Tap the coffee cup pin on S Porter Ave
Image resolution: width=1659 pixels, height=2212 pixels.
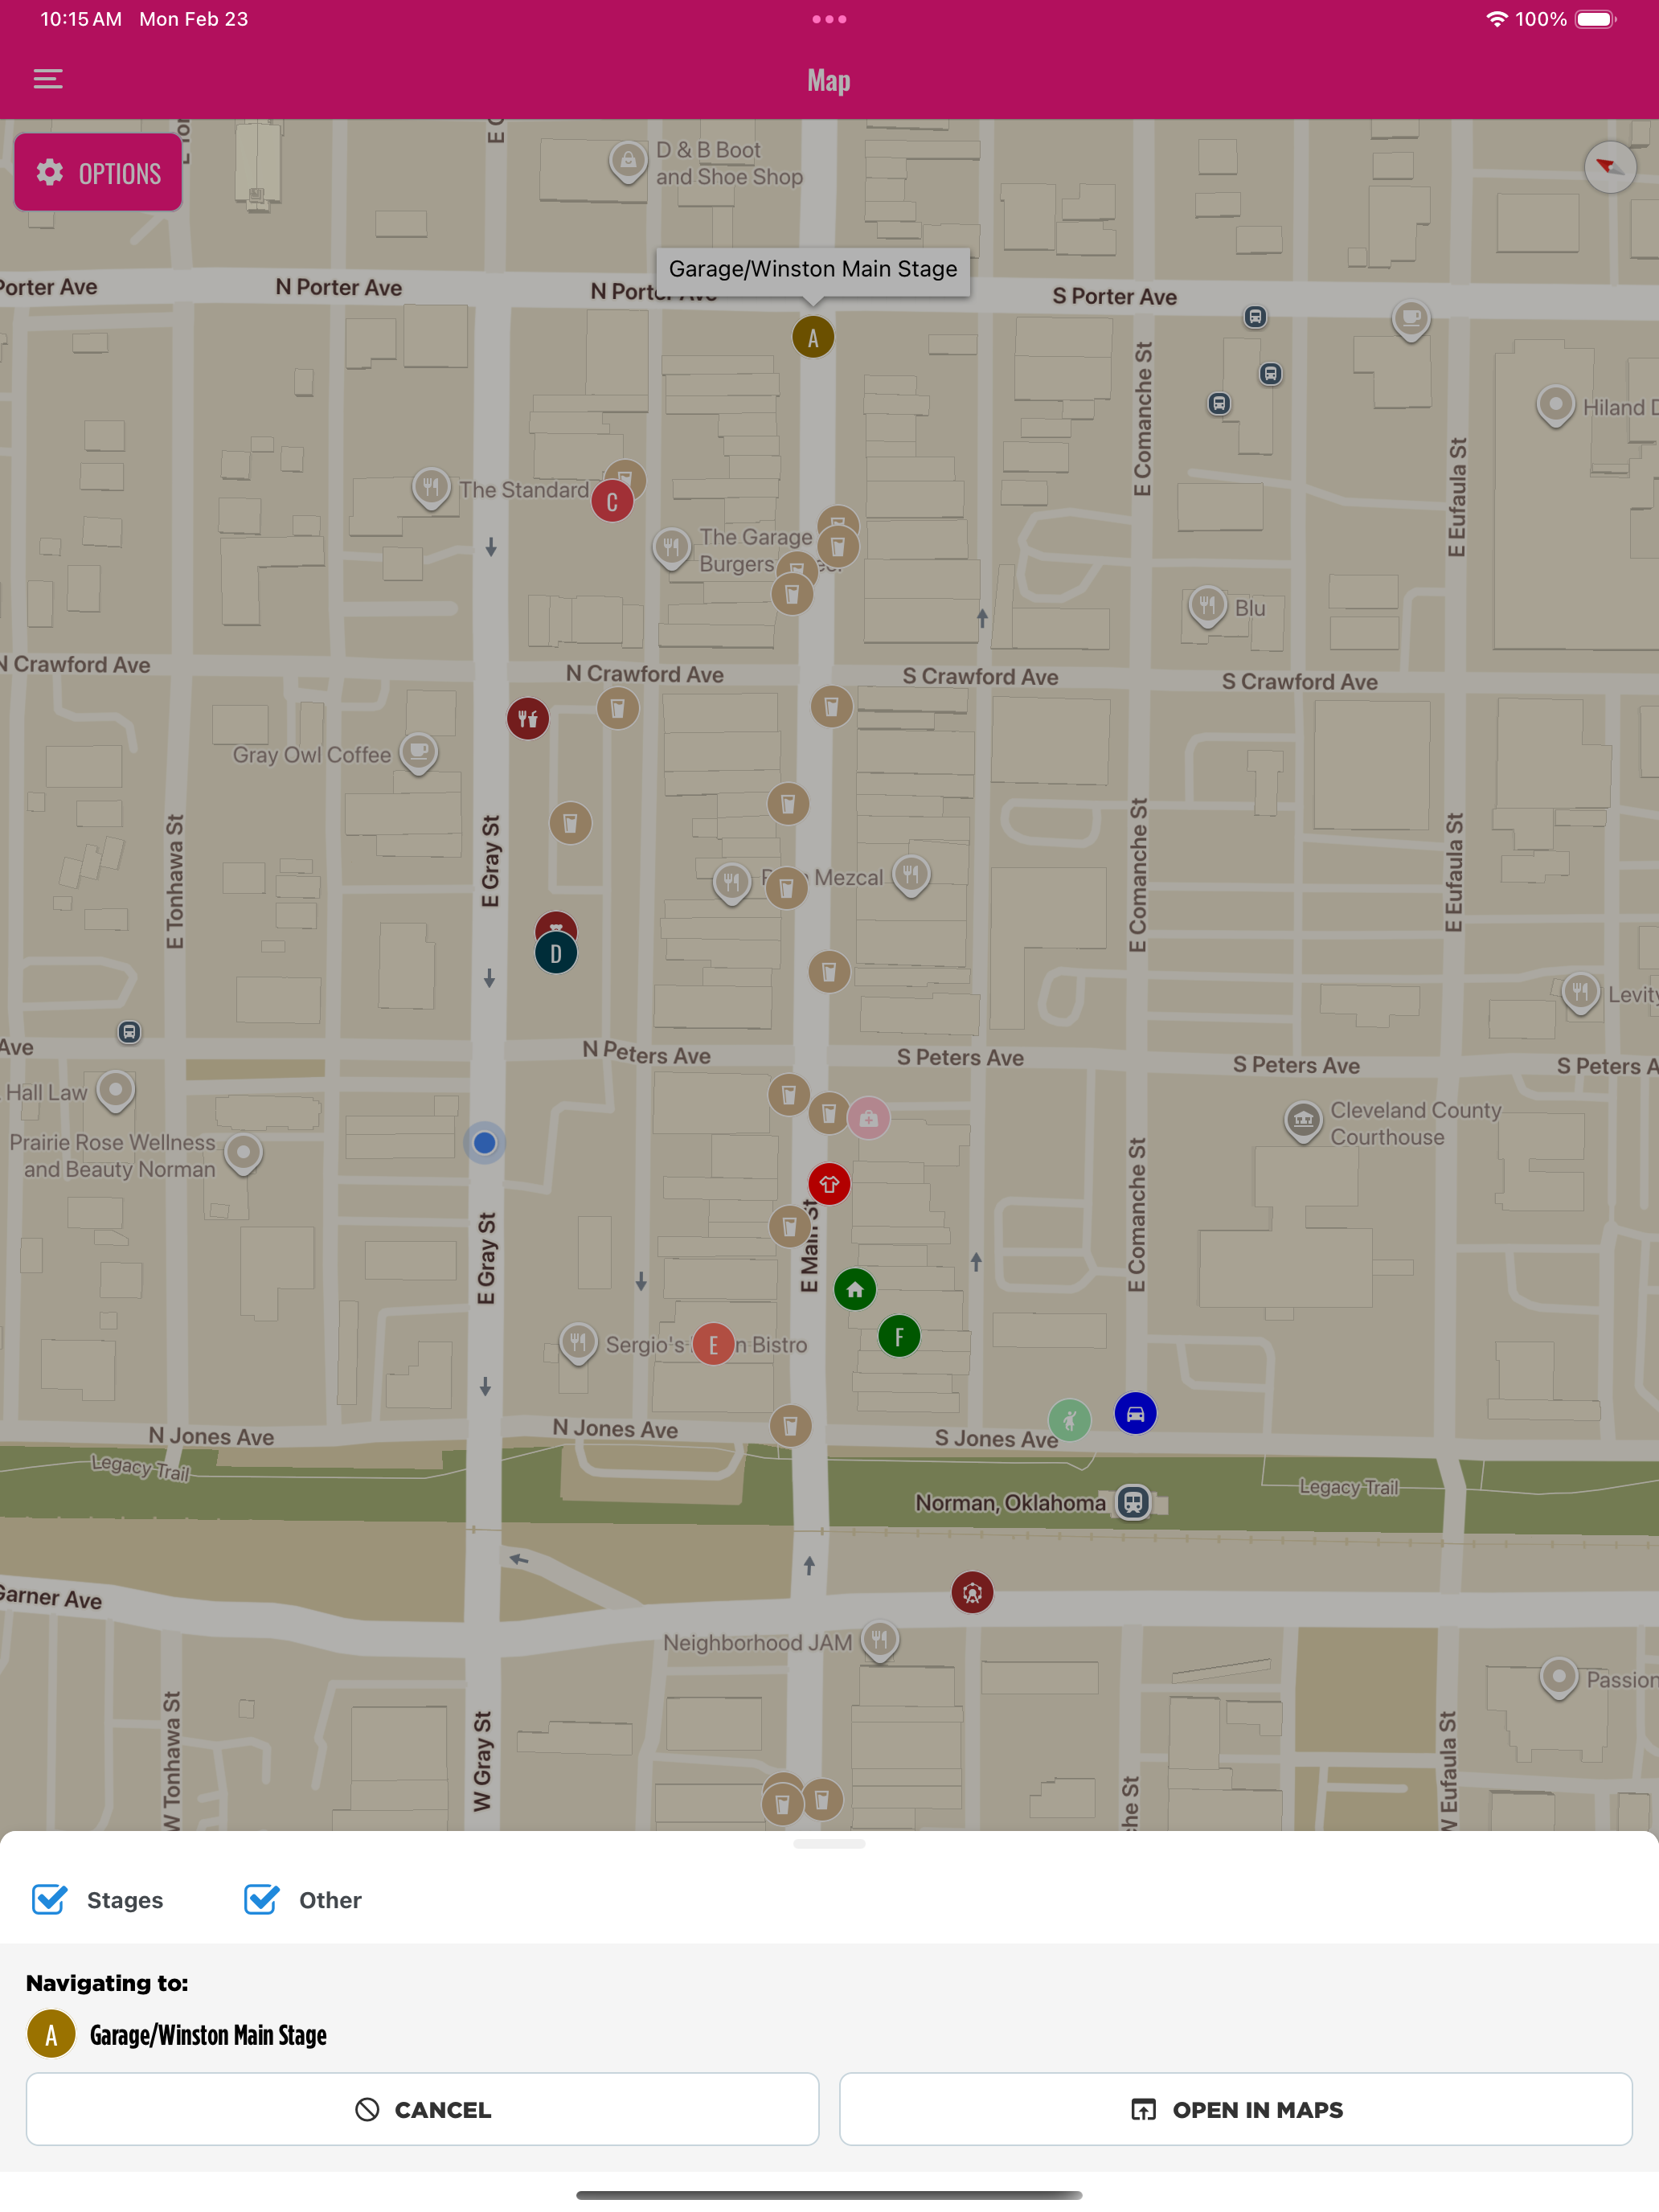pyautogui.click(x=1411, y=320)
